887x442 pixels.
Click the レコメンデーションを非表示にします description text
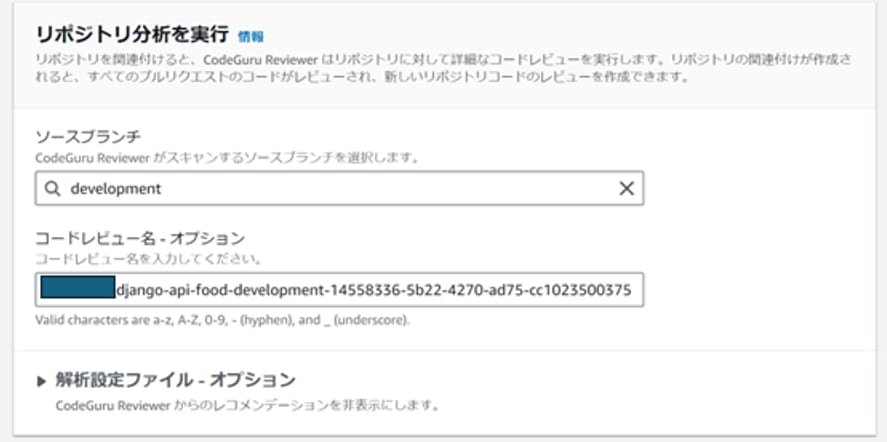coord(248,406)
